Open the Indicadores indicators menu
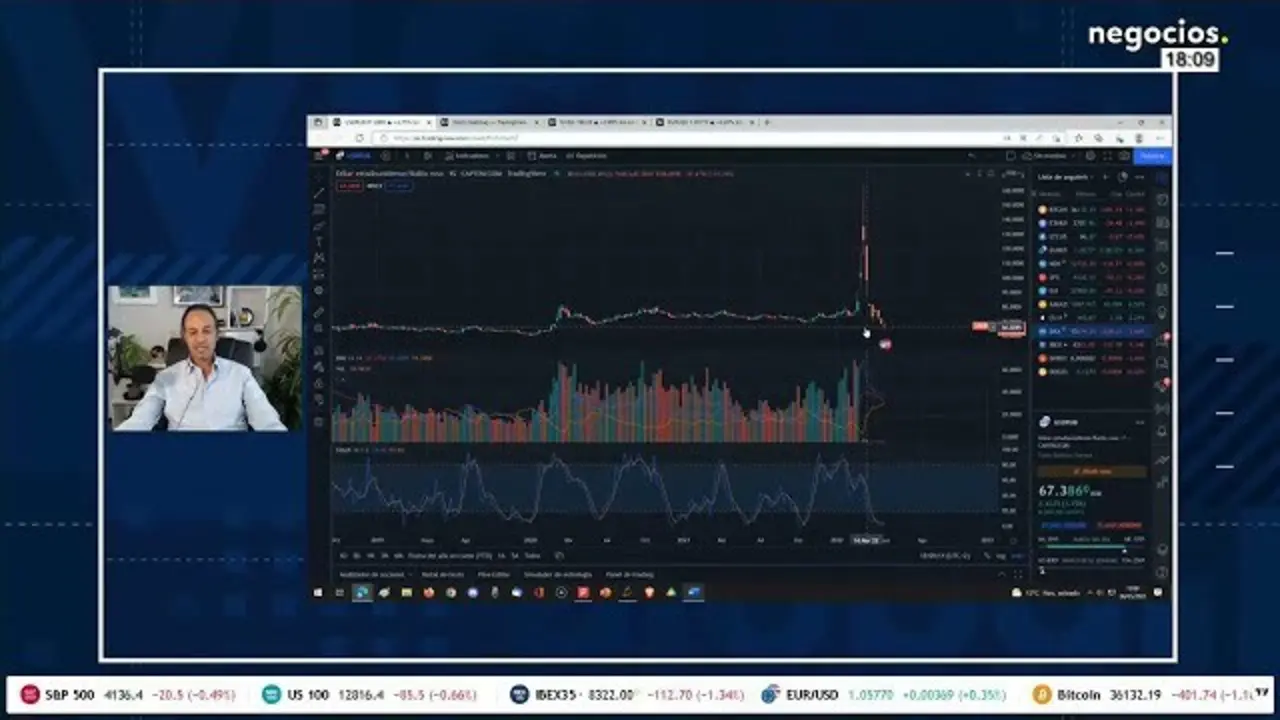1280x720 pixels. (467, 156)
